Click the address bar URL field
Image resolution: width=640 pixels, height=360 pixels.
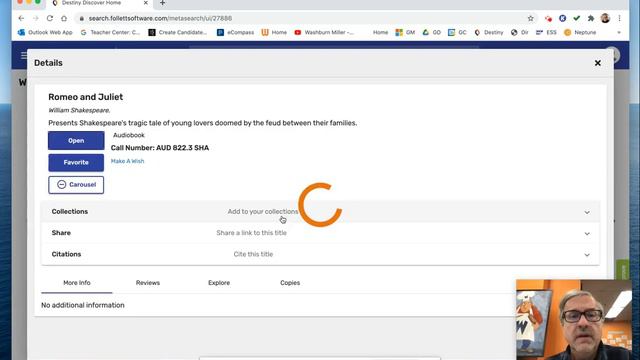(302, 18)
